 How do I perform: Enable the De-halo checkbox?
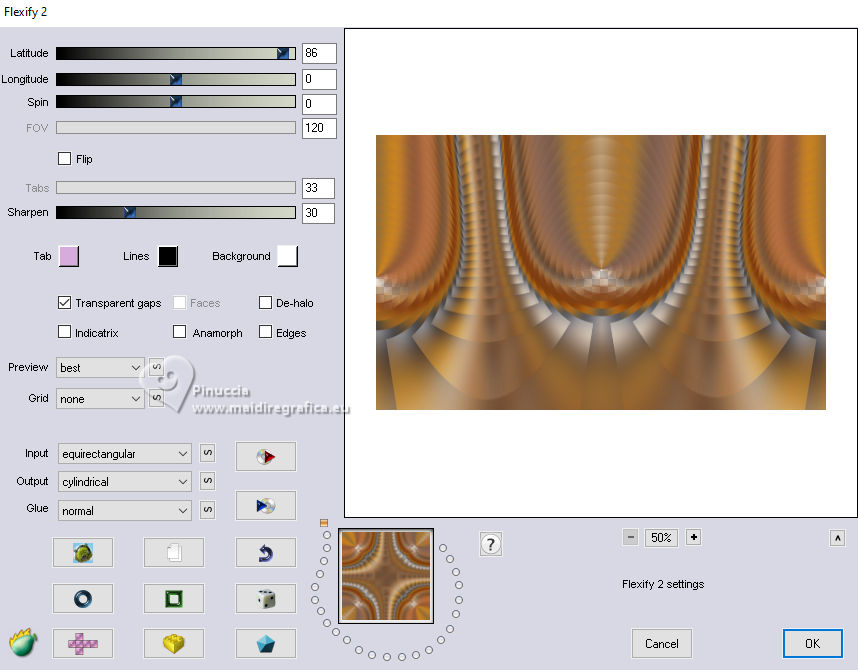[x=265, y=303]
